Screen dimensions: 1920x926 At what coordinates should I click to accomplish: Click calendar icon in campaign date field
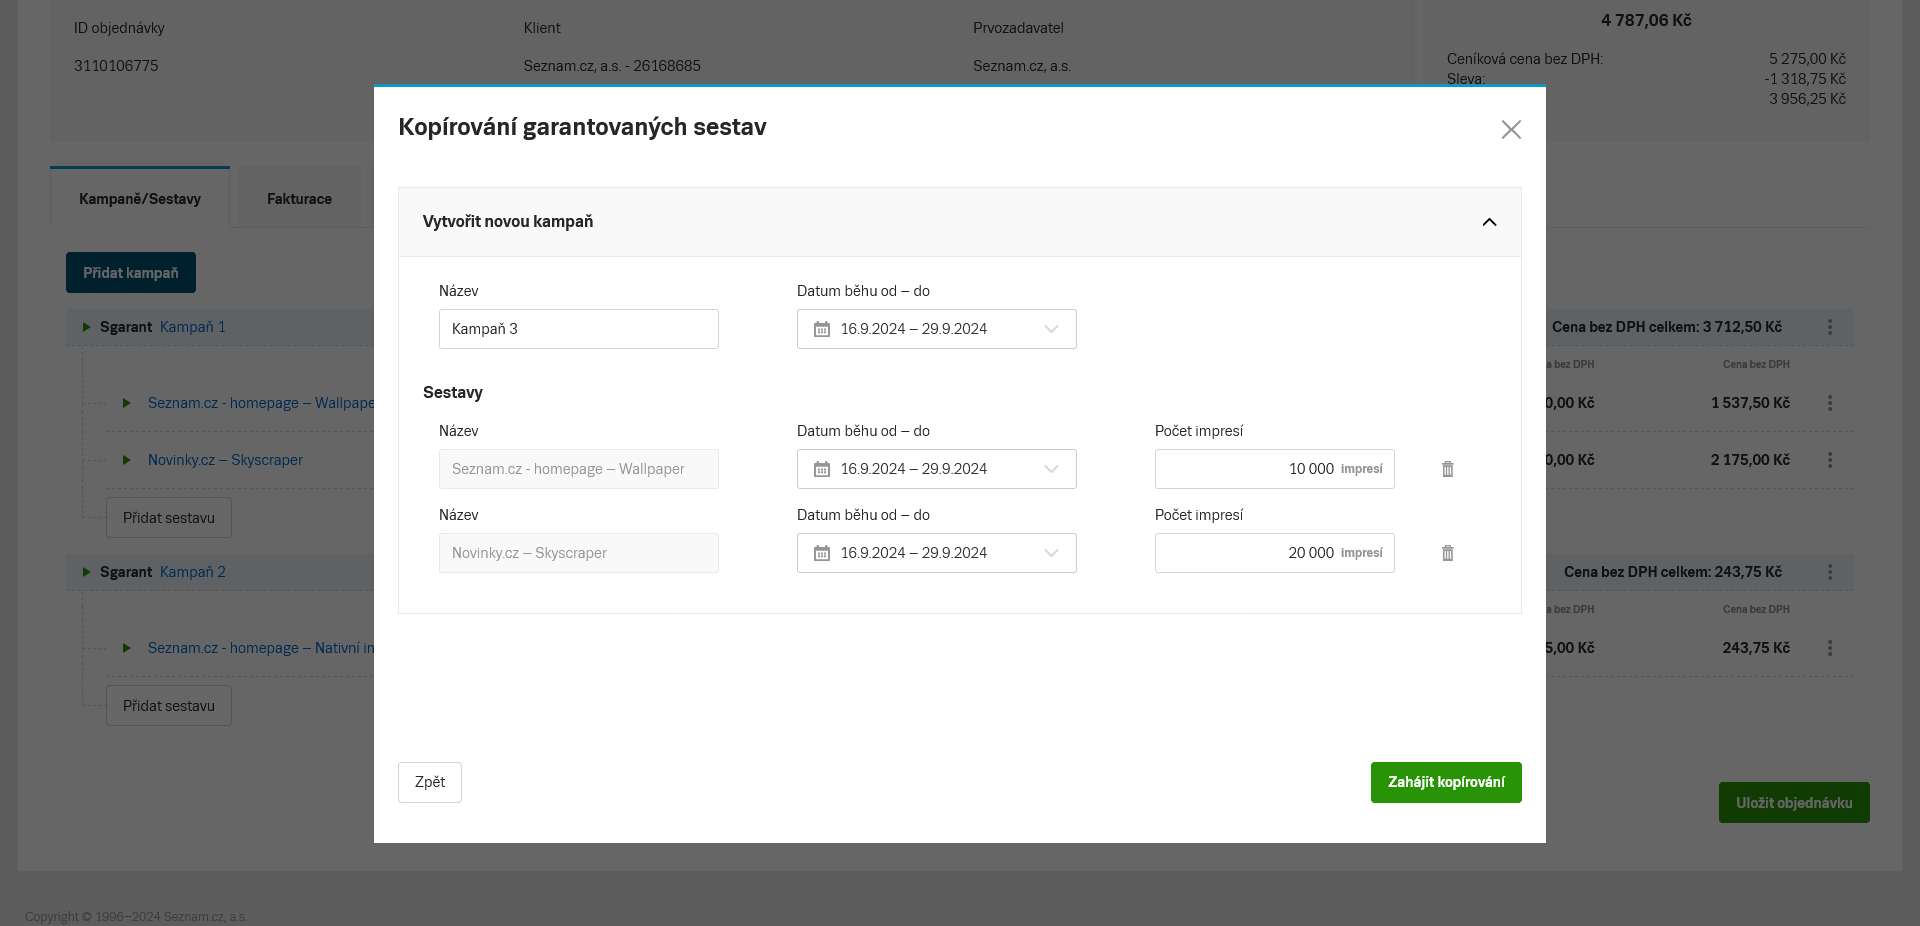822,329
